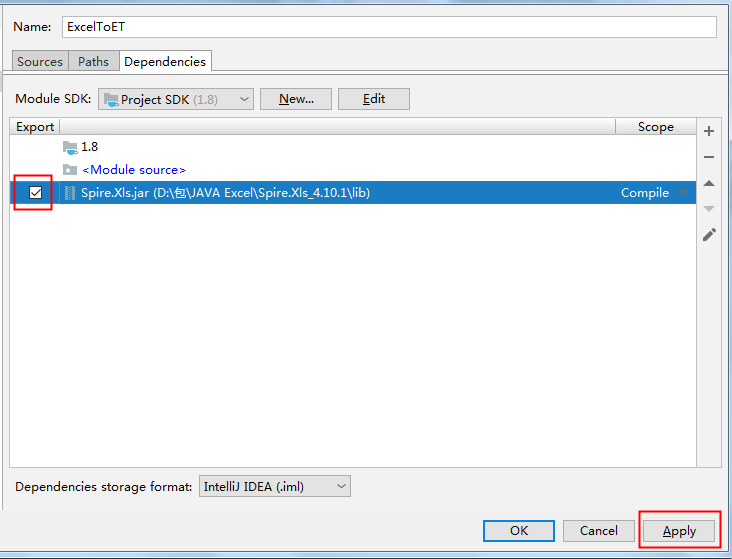Image resolution: width=732 pixels, height=559 pixels.
Task: Move dependency down with arrow icon
Action: (709, 209)
